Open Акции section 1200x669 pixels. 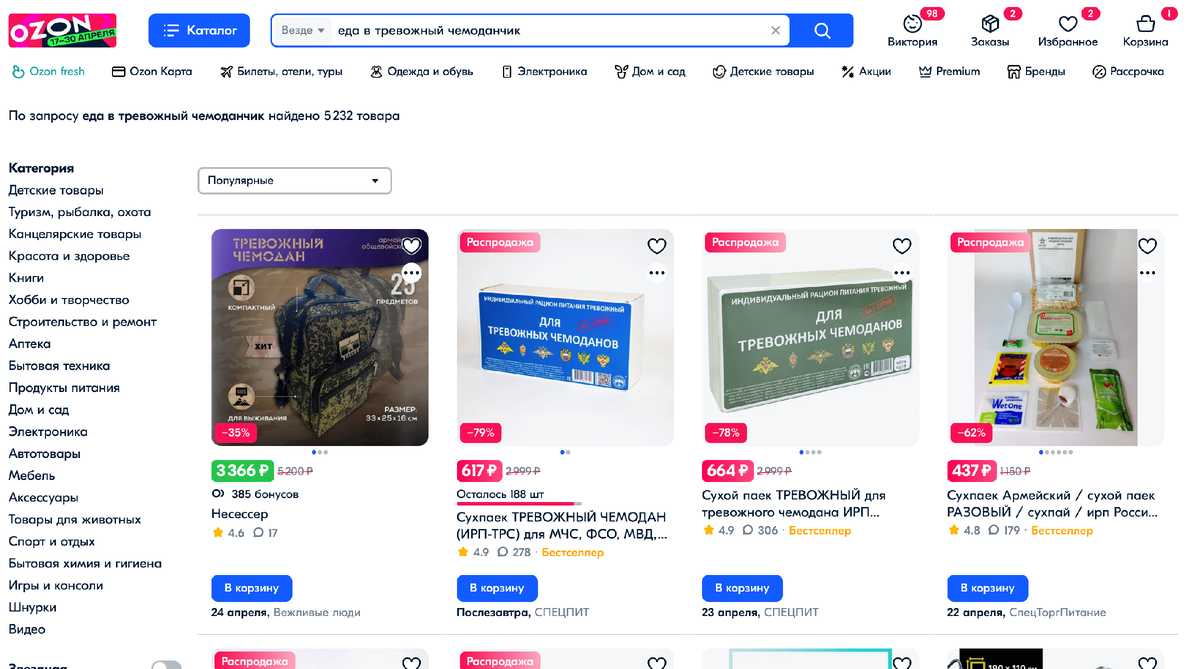866,71
